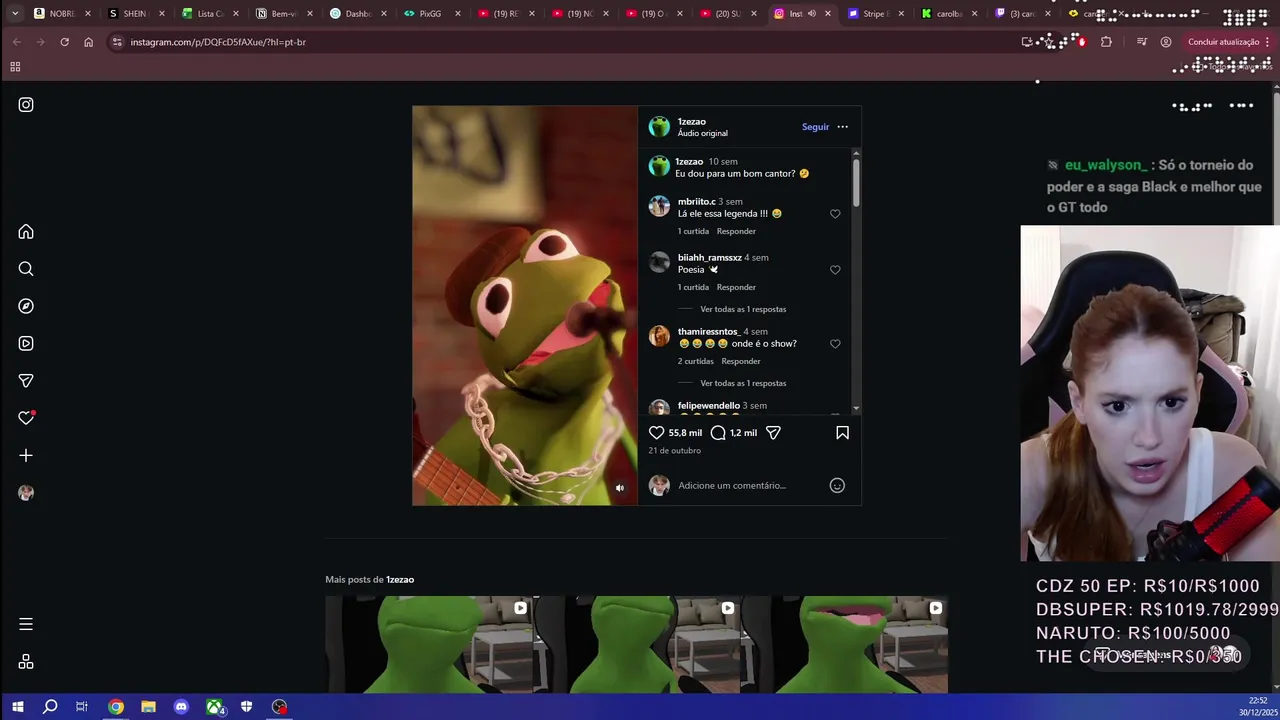Open Windows Start menu
Image resolution: width=1280 pixels, height=720 pixels.
[x=17, y=707]
